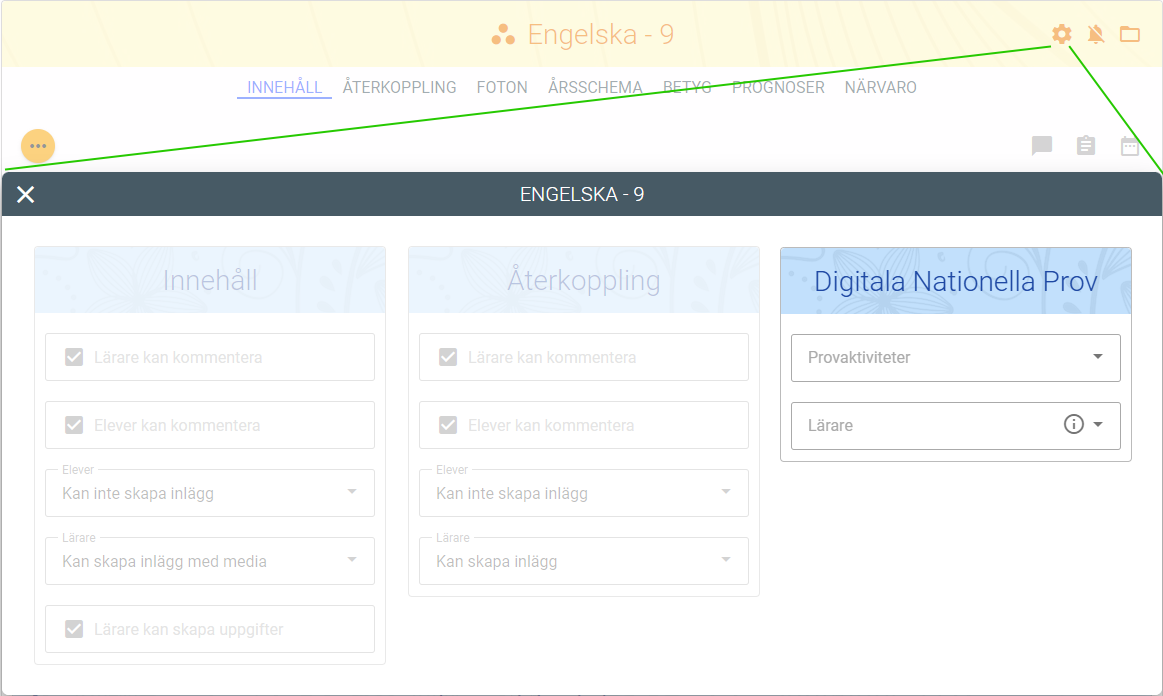Go to the Närvaro tab

[x=880, y=87]
